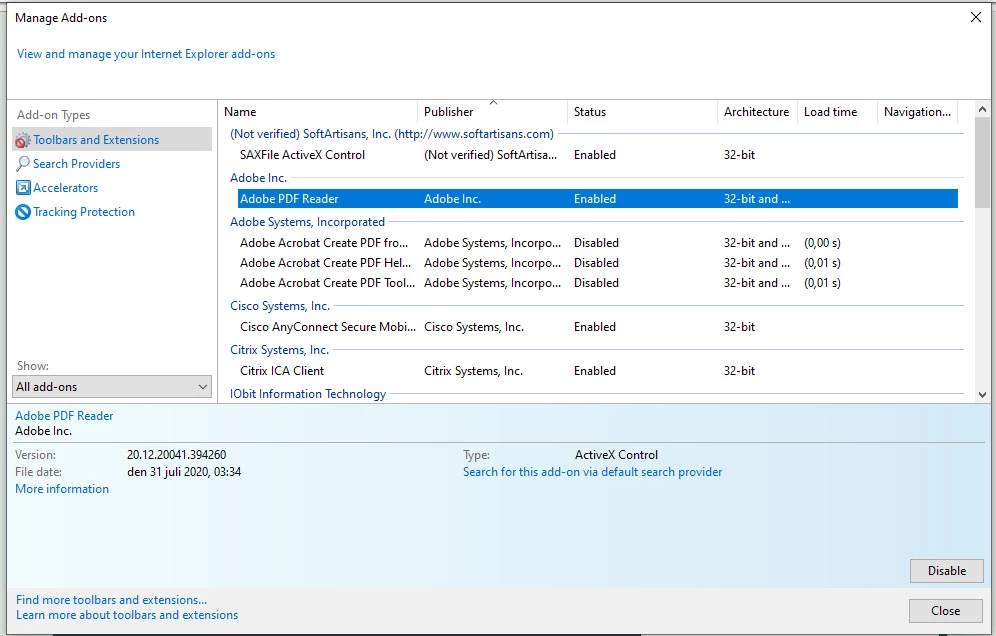Screen dimensions: 996x636
Task: Click scrollbar up arrow in add-on list
Action: (x=982, y=109)
